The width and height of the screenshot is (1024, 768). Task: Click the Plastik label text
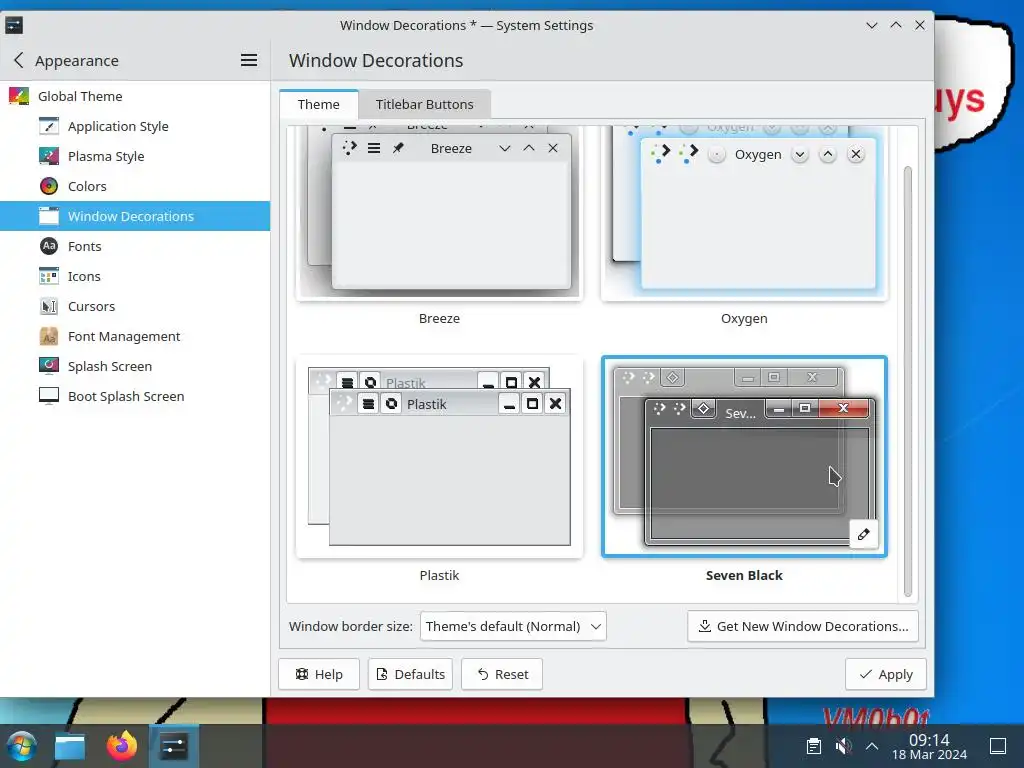tap(439, 575)
